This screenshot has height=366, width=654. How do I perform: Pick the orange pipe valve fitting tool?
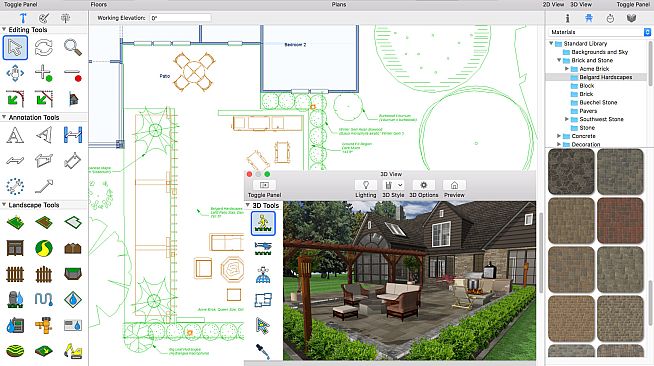pyautogui.click(x=44, y=325)
